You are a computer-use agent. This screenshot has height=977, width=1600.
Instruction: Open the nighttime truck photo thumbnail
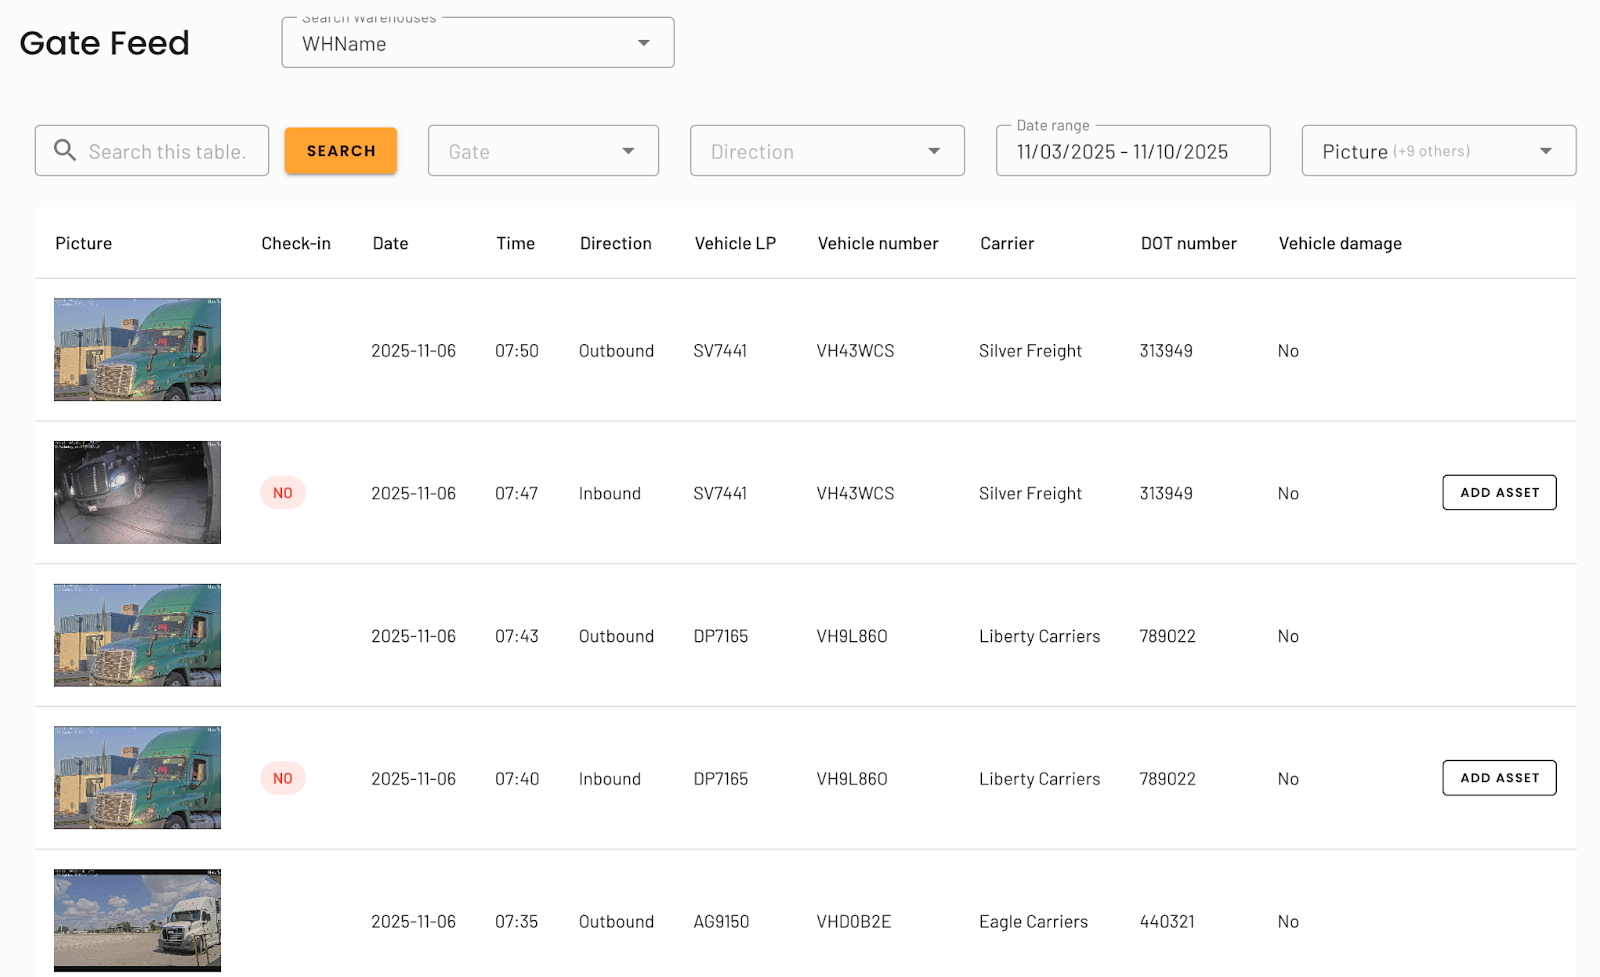coord(136,492)
